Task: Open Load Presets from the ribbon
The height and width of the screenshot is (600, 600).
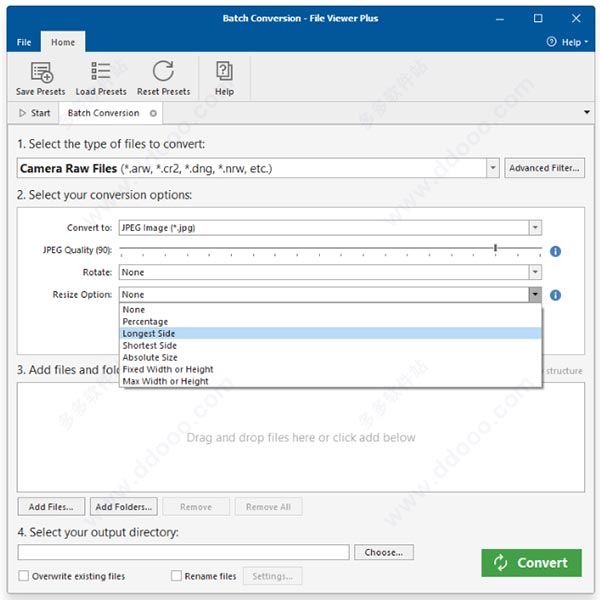Action: [101, 78]
